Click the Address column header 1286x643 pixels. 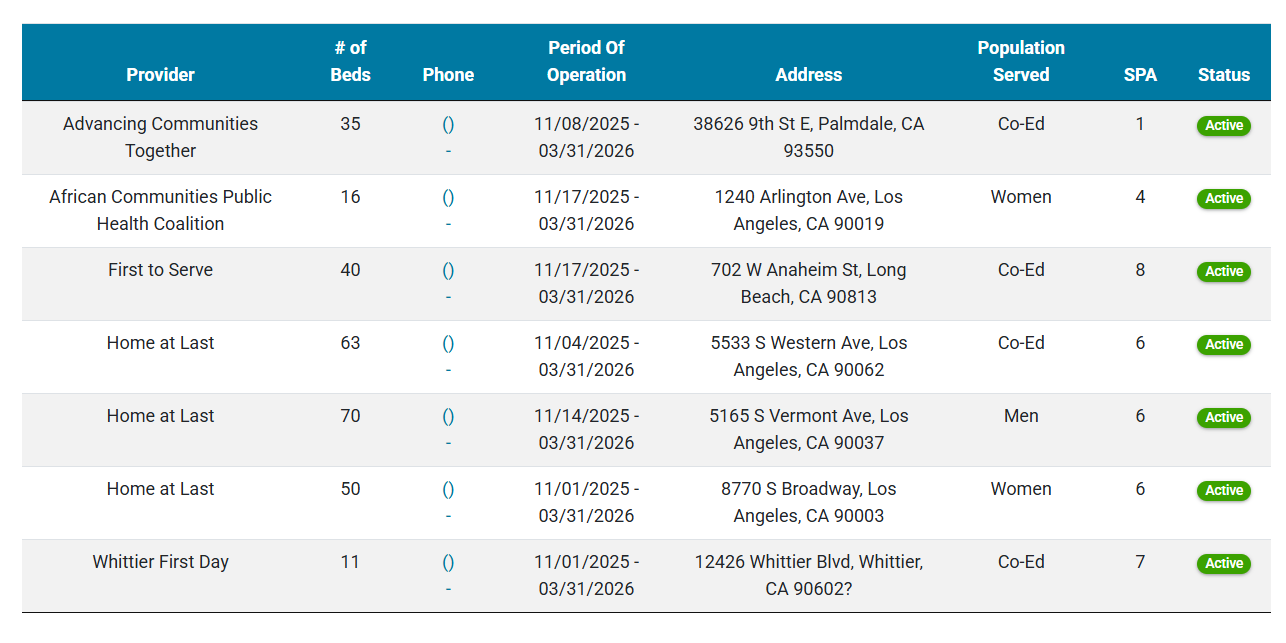808,75
